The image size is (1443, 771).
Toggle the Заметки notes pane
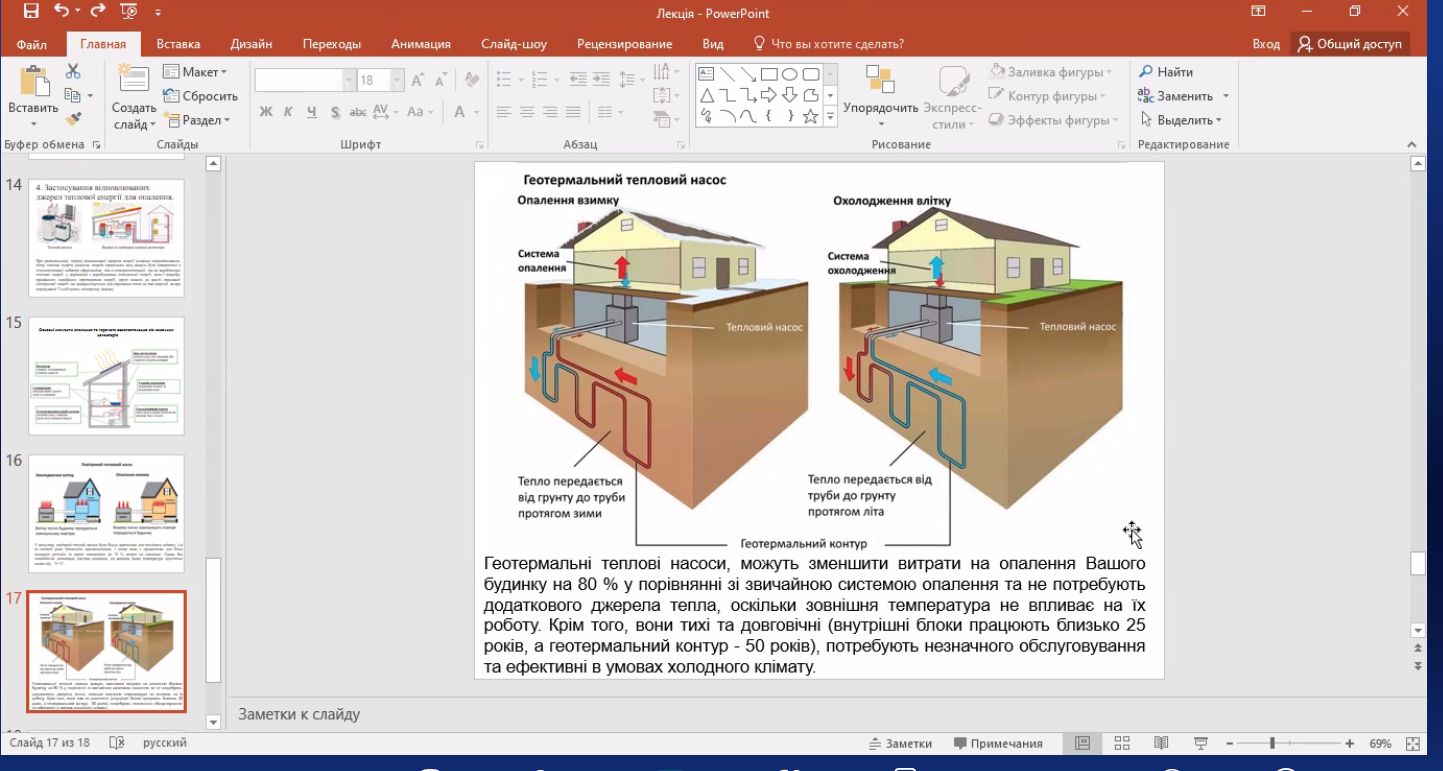(x=900, y=743)
